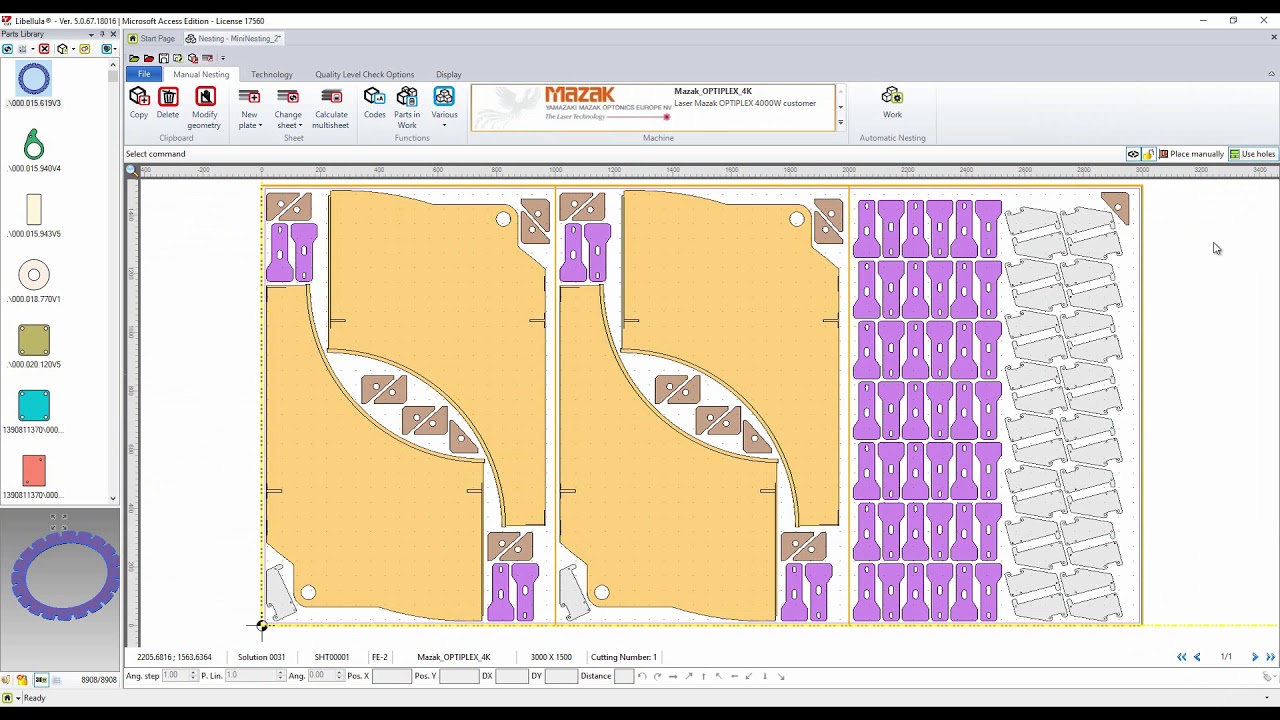The image size is (1280, 720).
Task: Click the save floppy disk icon
Action: [163, 58]
